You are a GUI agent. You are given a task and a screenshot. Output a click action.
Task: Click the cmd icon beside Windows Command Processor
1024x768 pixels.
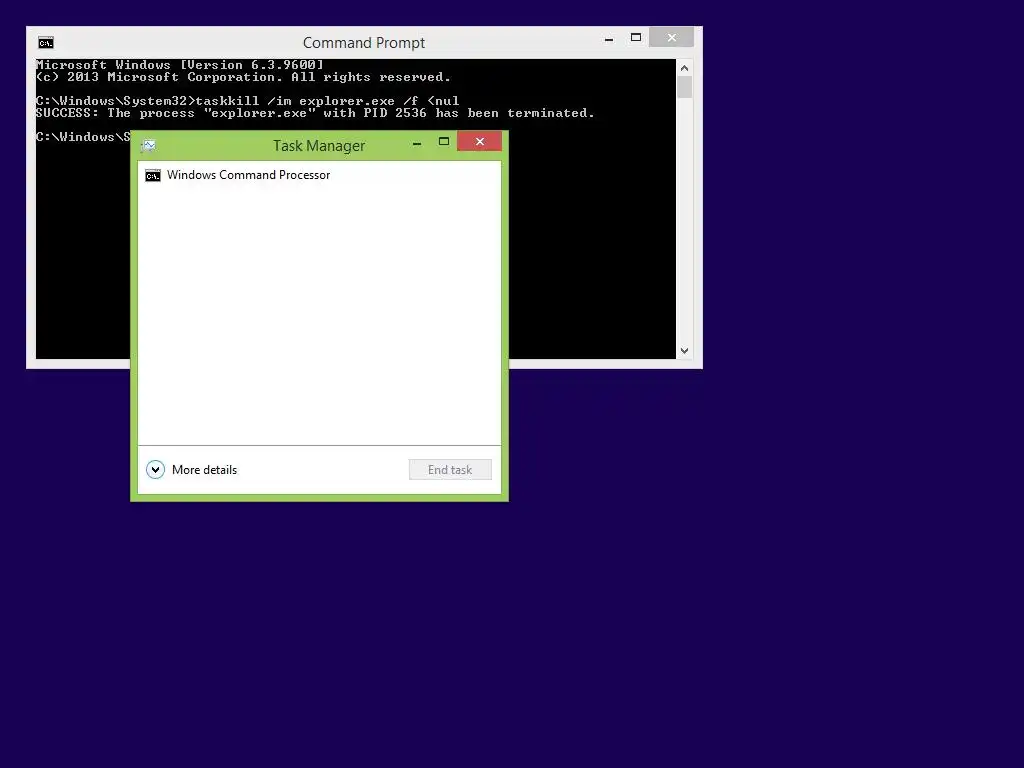(x=153, y=176)
